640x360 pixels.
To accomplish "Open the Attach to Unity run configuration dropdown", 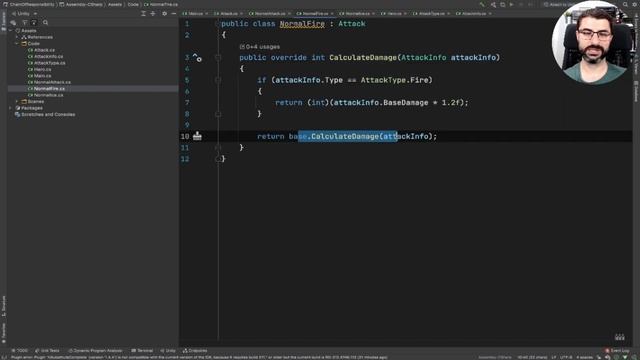I will 559,4.
